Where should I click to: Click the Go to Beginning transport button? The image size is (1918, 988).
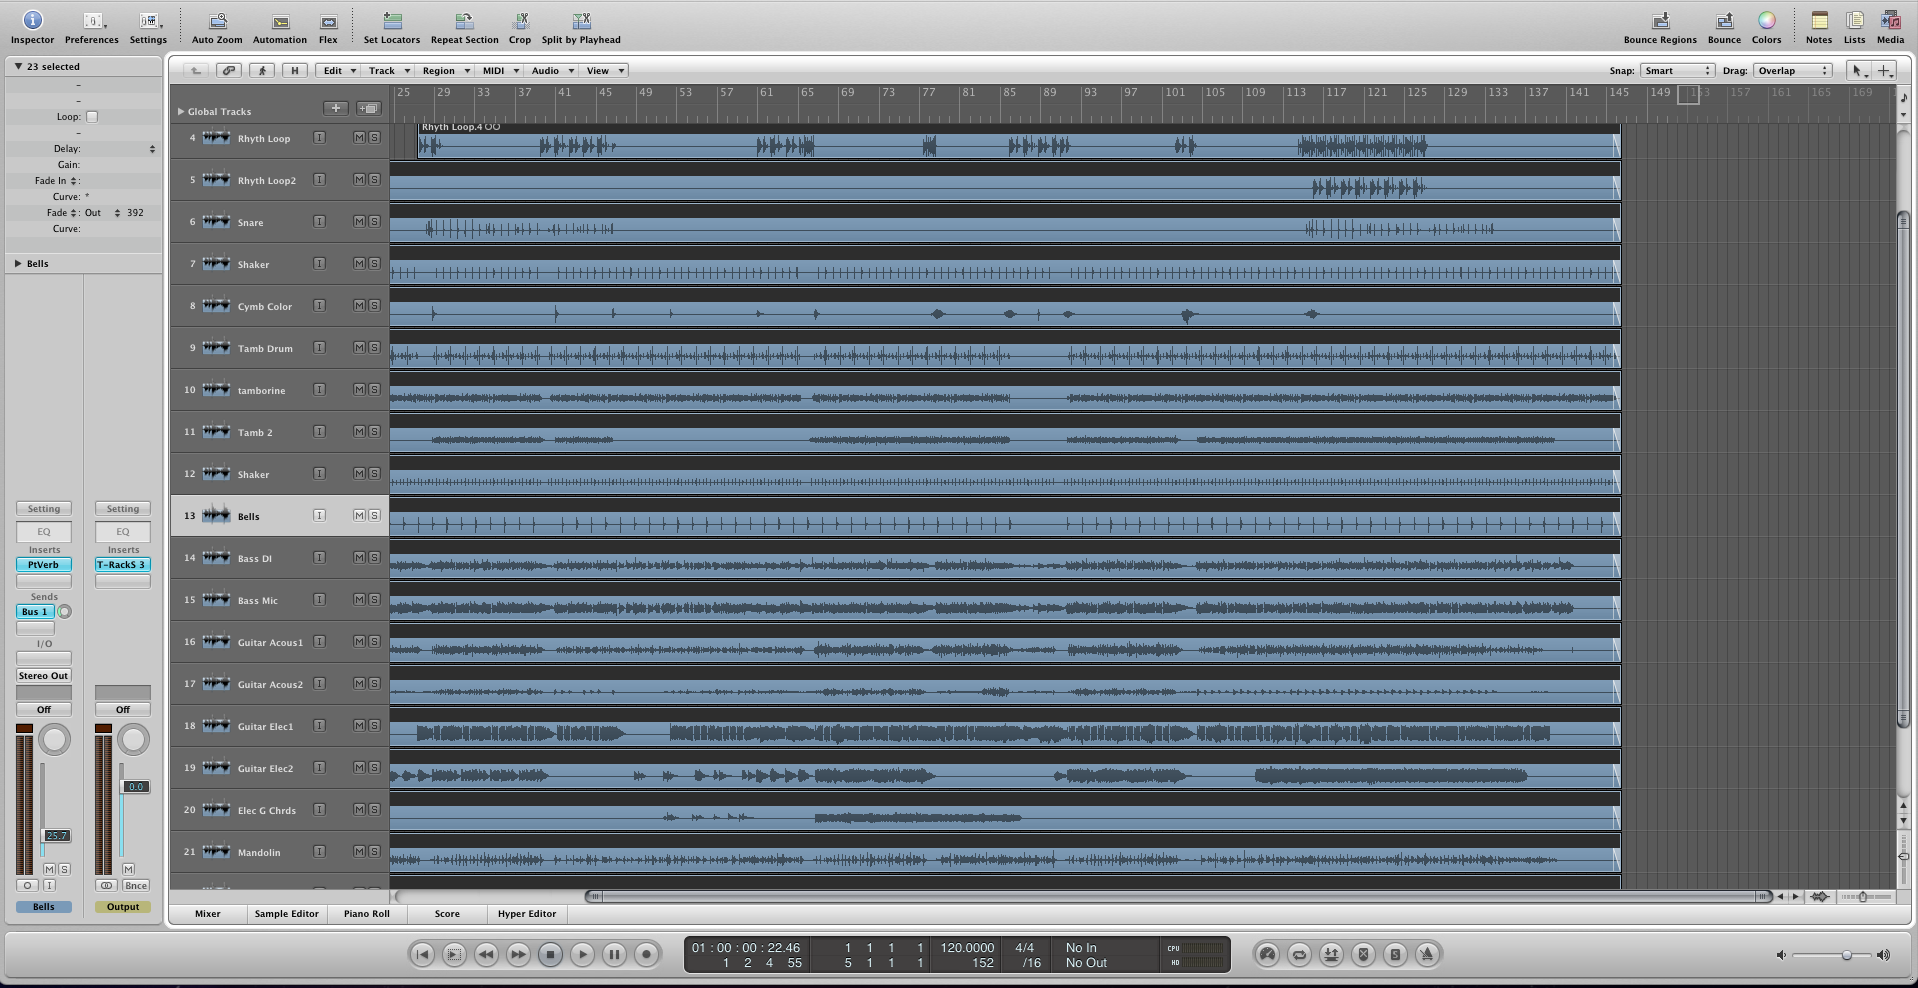click(422, 954)
